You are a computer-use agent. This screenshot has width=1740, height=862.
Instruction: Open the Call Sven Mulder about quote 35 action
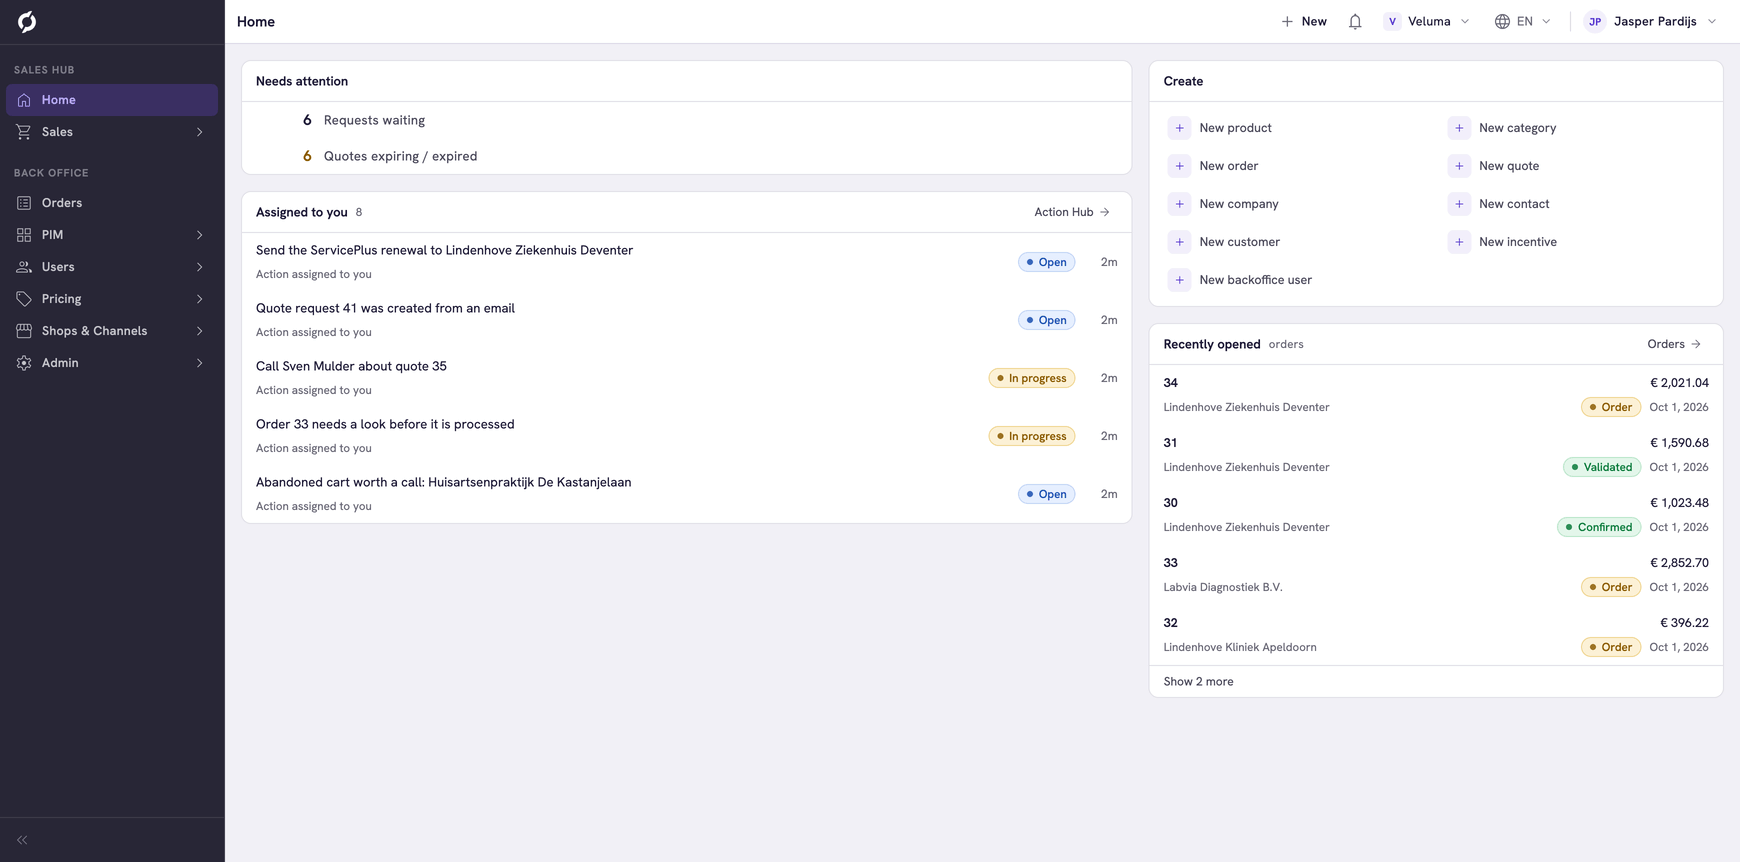(x=686, y=378)
